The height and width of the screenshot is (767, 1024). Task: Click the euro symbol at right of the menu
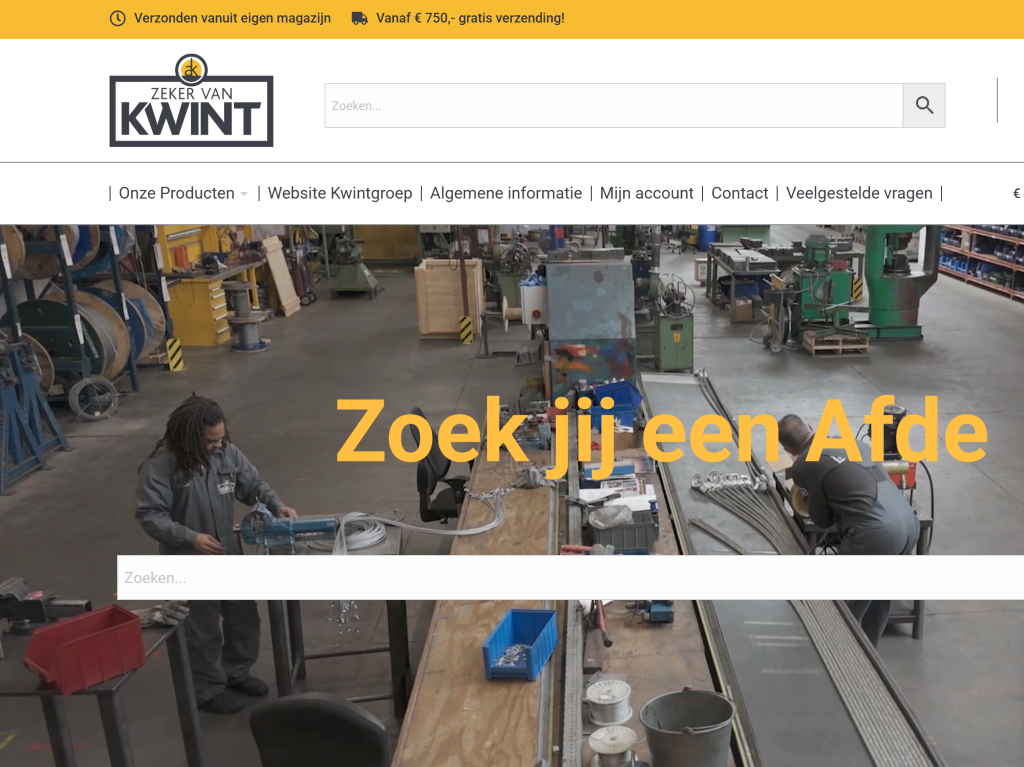1017,193
